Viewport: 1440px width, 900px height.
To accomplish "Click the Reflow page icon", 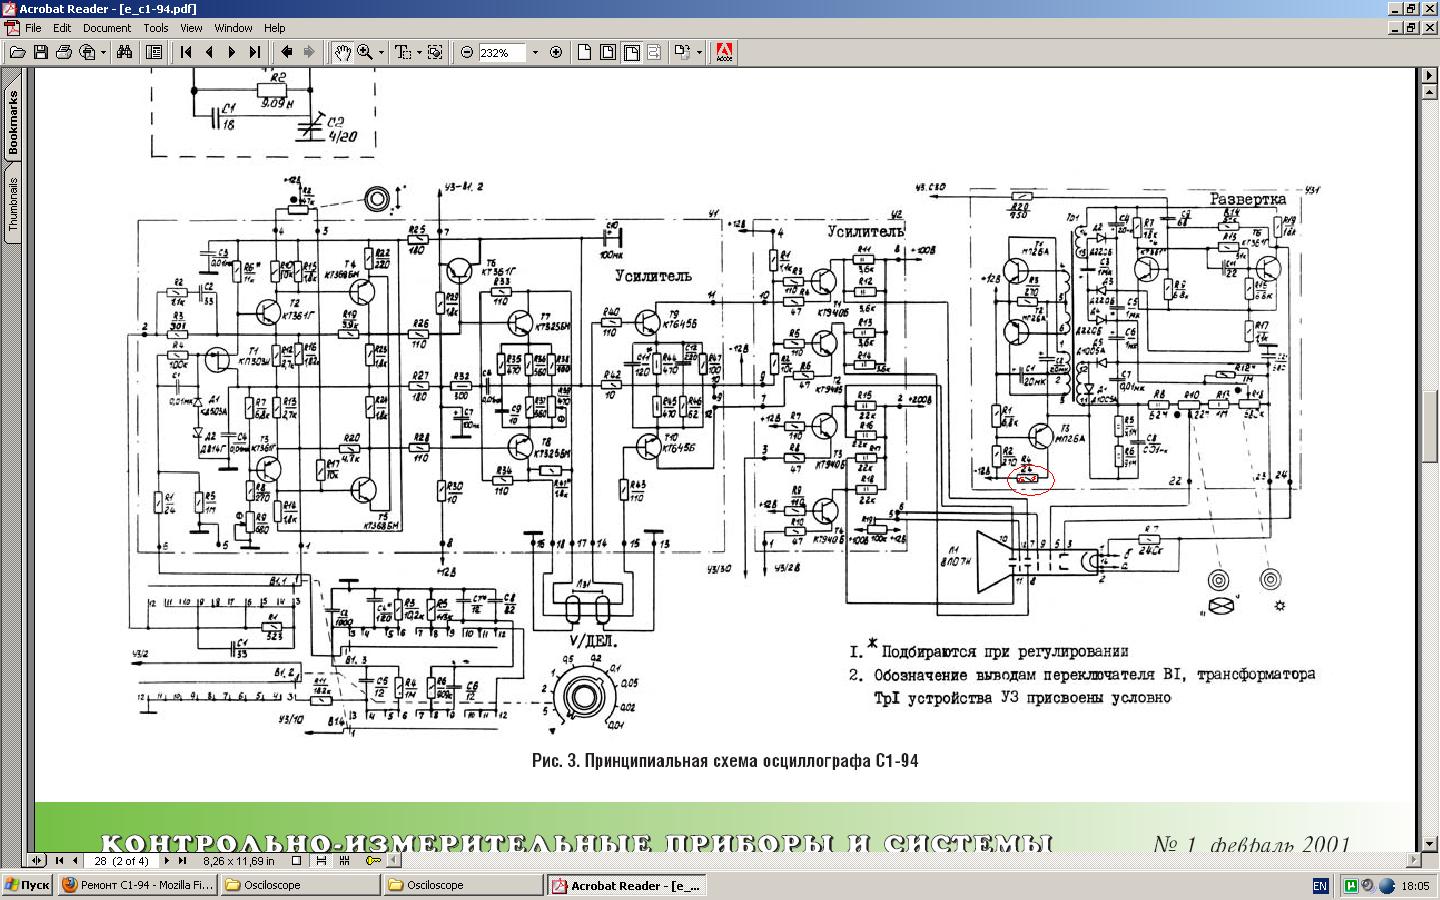I will coord(654,52).
